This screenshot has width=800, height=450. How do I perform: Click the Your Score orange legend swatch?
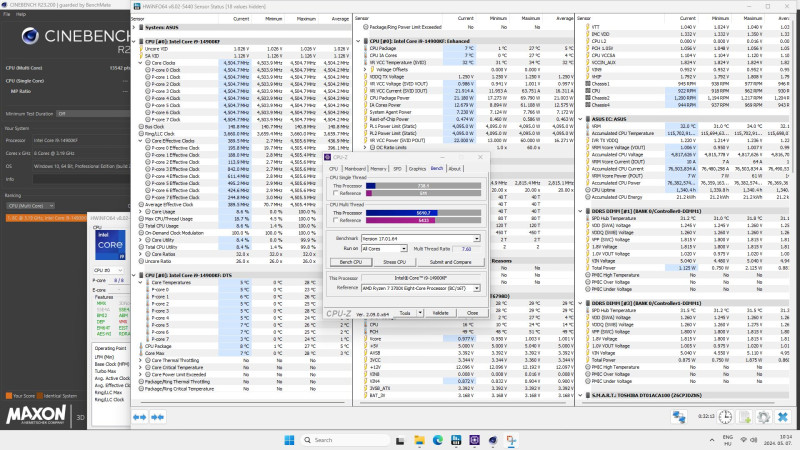pos(9,395)
